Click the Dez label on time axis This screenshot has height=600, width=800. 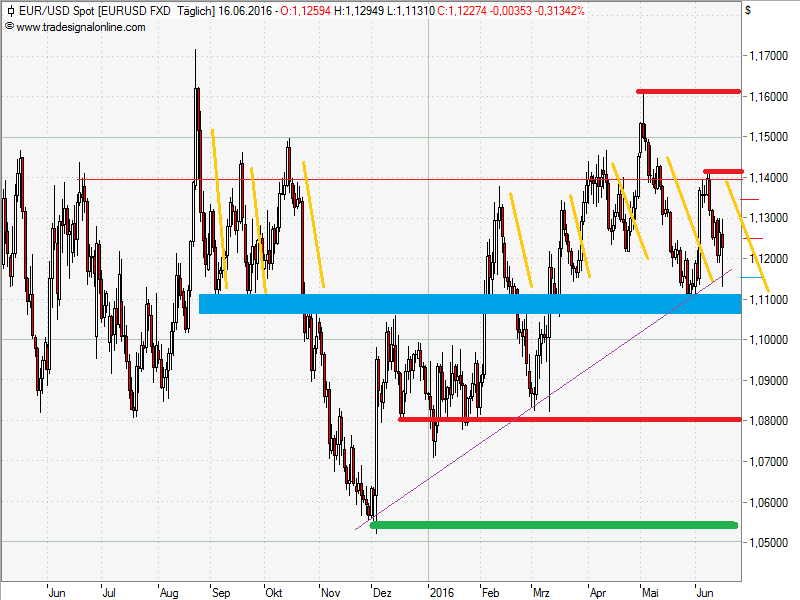tap(382, 593)
